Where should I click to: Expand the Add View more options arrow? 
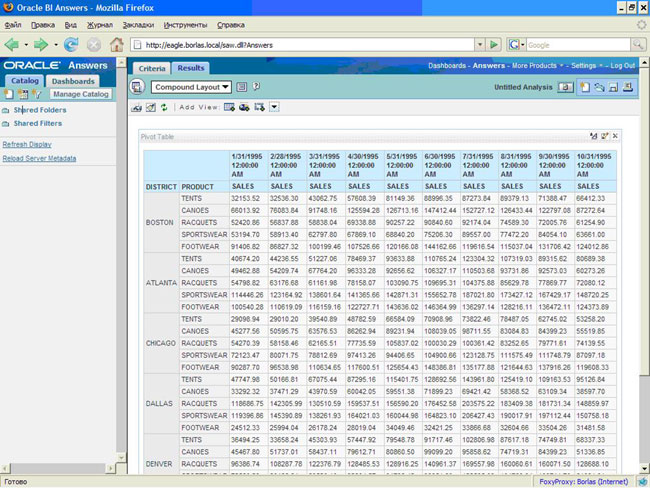coord(274,107)
